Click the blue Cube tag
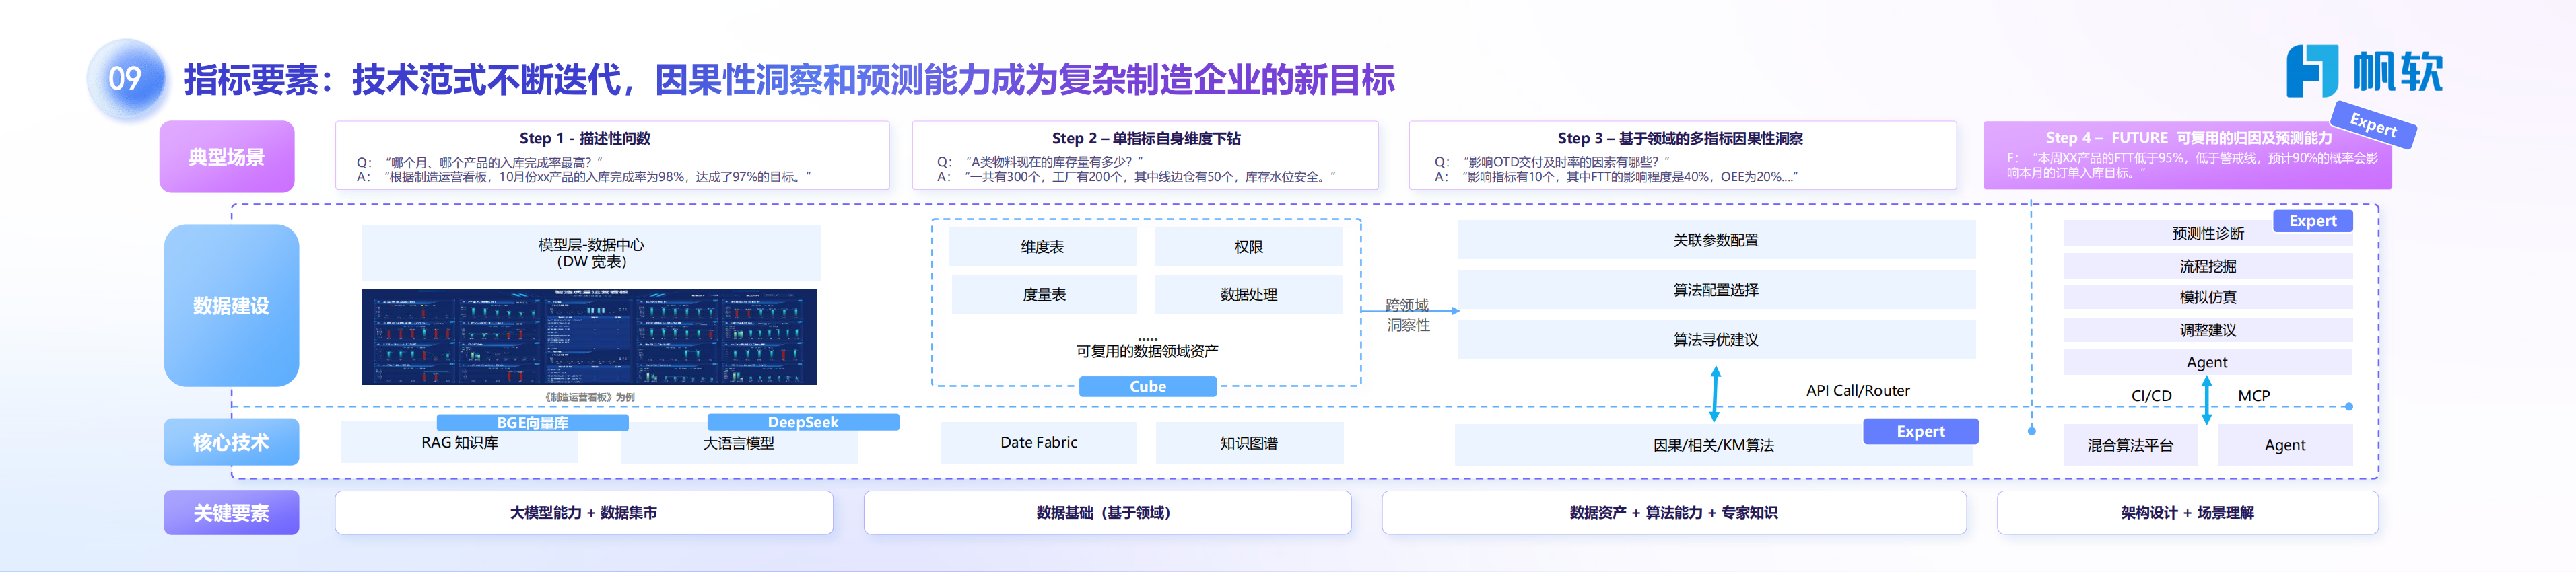The image size is (2576, 572). (x=1147, y=387)
